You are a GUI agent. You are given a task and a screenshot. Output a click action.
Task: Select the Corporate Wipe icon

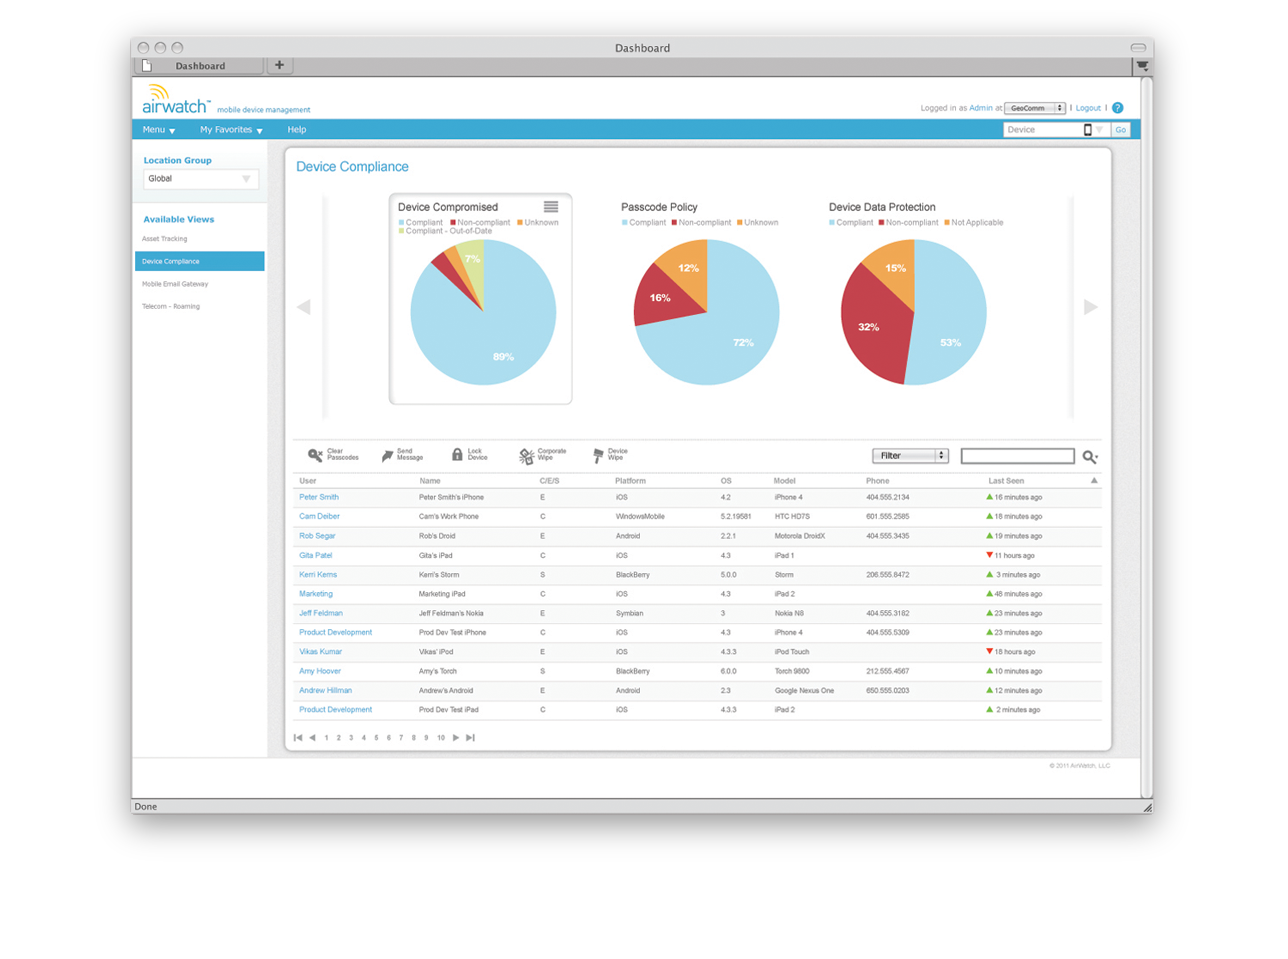(526, 456)
